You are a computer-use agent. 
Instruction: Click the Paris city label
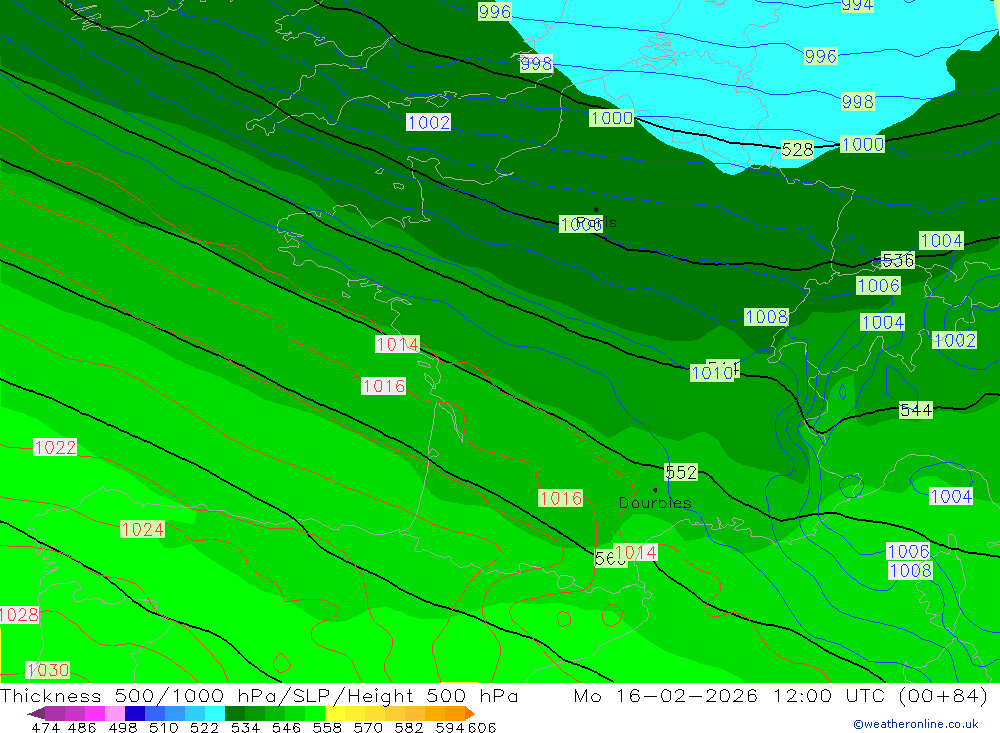597,223
